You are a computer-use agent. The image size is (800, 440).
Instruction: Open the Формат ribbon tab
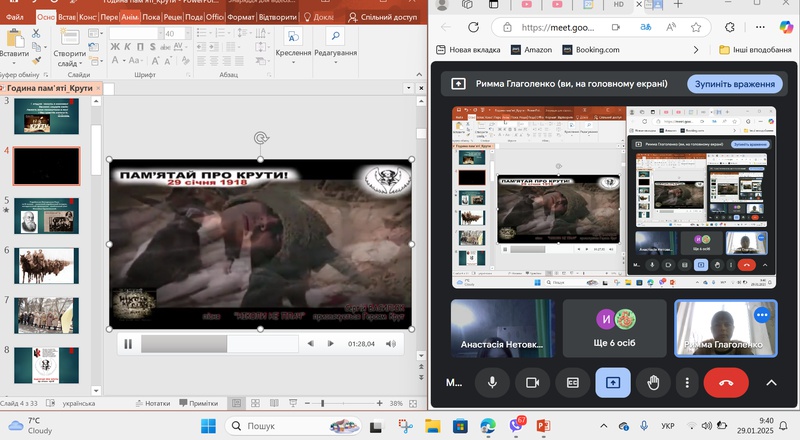coord(241,17)
